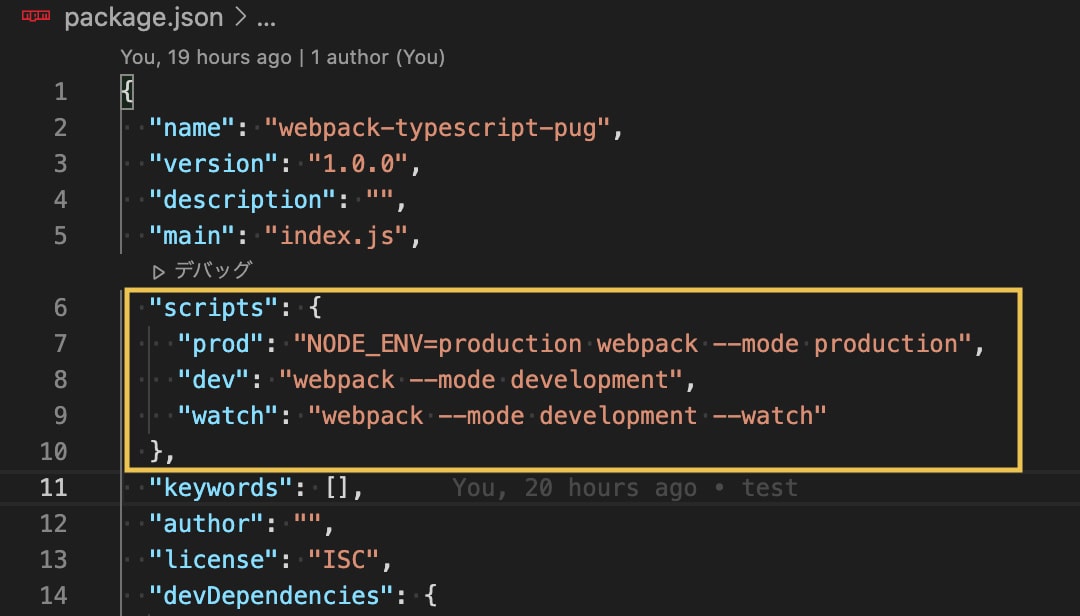
Task: Click the "dev" script key
Action: 214,380
